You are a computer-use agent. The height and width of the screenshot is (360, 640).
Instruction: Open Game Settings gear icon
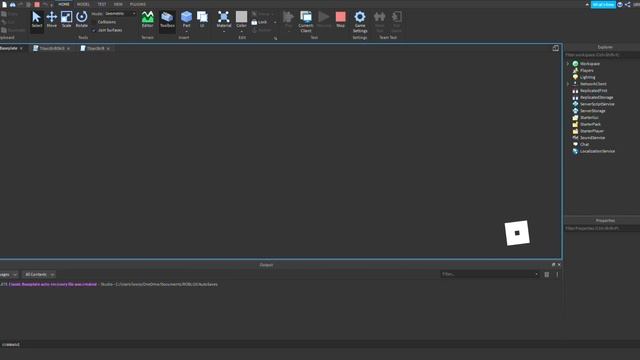pos(360,17)
